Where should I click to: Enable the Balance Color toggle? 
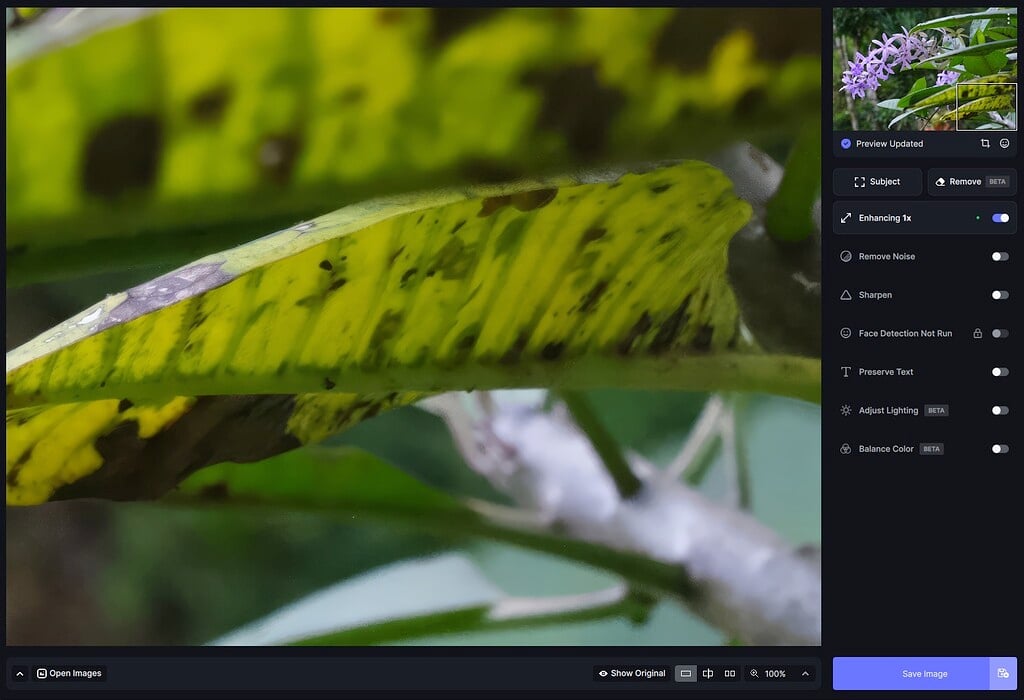pyautogui.click(x=1000, y=449)
